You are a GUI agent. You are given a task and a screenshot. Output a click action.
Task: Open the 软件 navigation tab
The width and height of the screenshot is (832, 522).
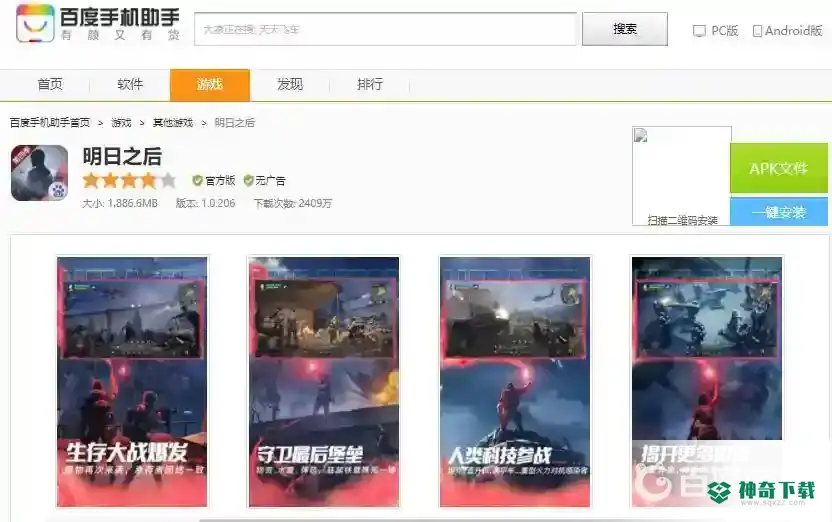(x=130, y=84)
